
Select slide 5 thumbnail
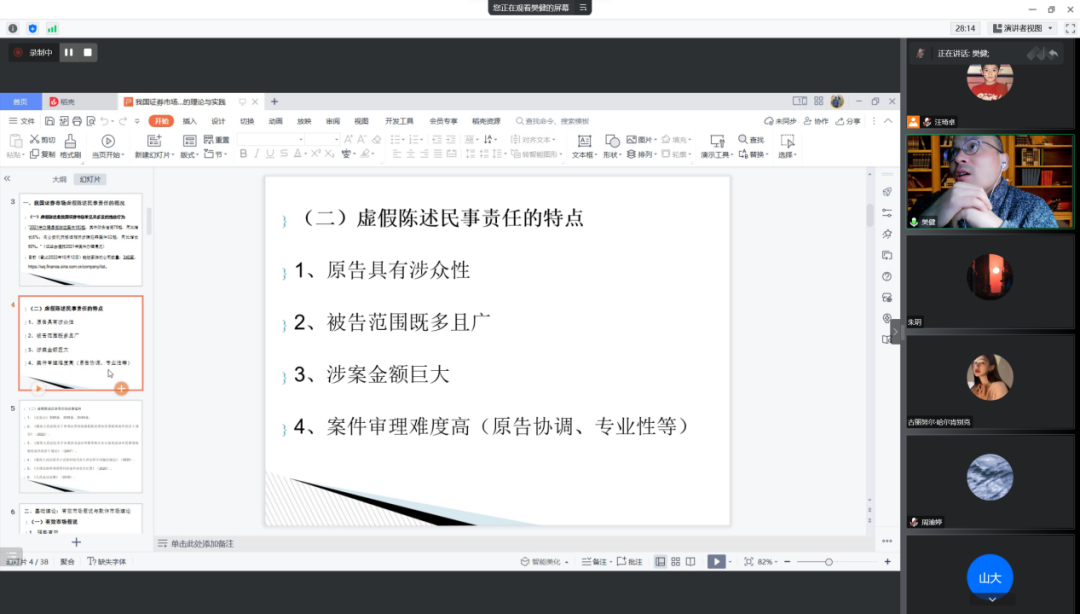pyautogui.click(x=81, y=447)
